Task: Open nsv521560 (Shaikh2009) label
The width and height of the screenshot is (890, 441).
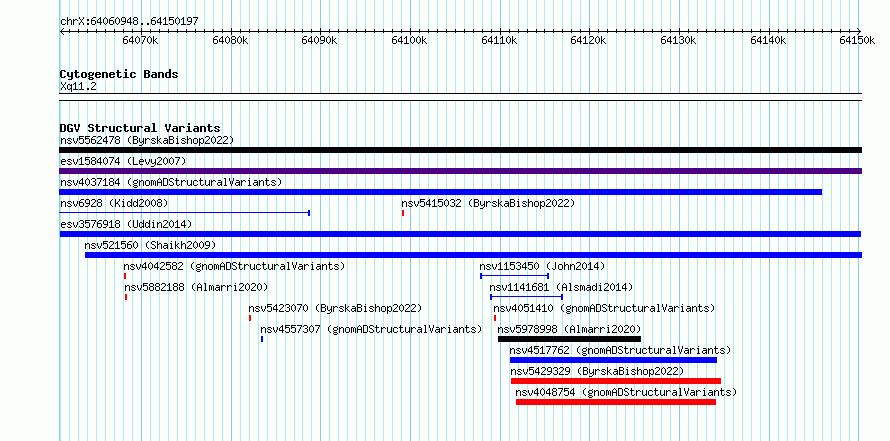Action: click(x=150, y=245)
